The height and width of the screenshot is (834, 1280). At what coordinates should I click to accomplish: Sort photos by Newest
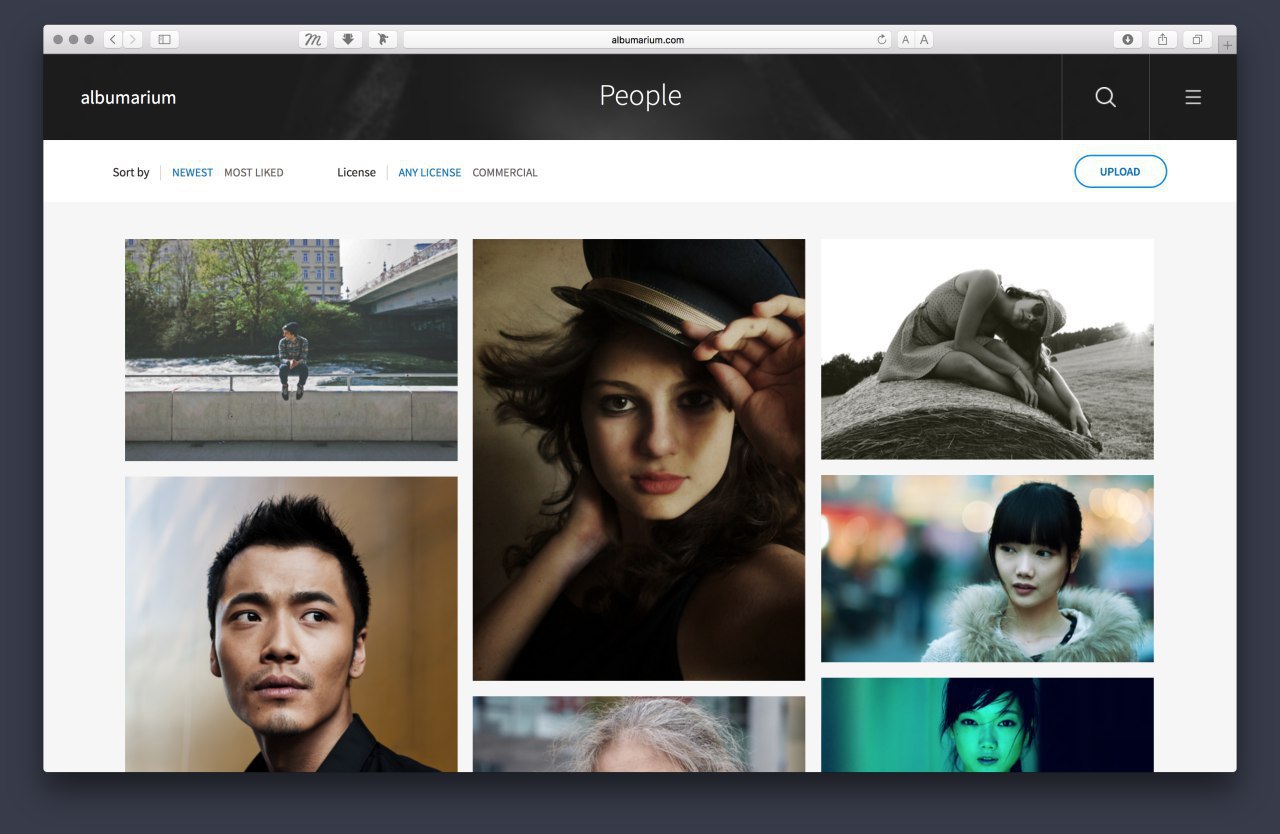point(192,172)
